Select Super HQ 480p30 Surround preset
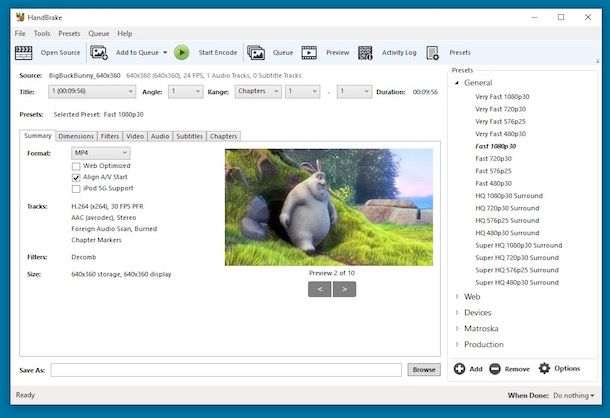 (x=517, y=283)
